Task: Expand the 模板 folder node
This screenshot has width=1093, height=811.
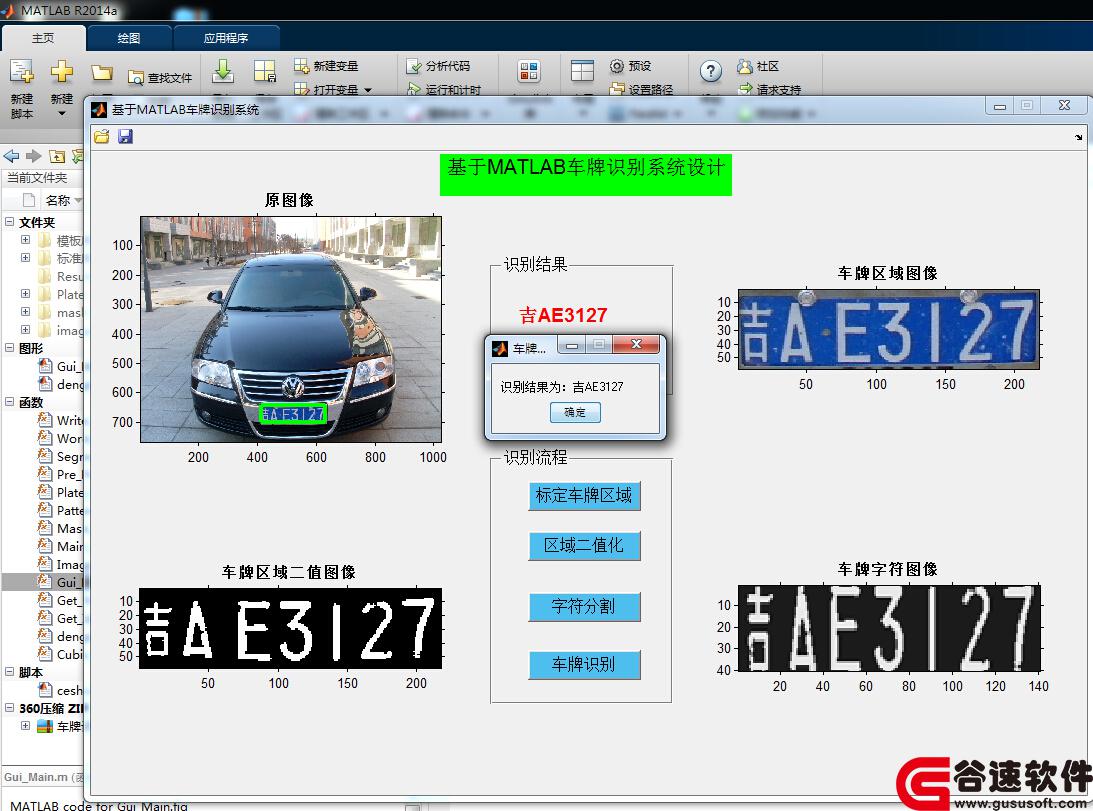Action: coord(25,240)
